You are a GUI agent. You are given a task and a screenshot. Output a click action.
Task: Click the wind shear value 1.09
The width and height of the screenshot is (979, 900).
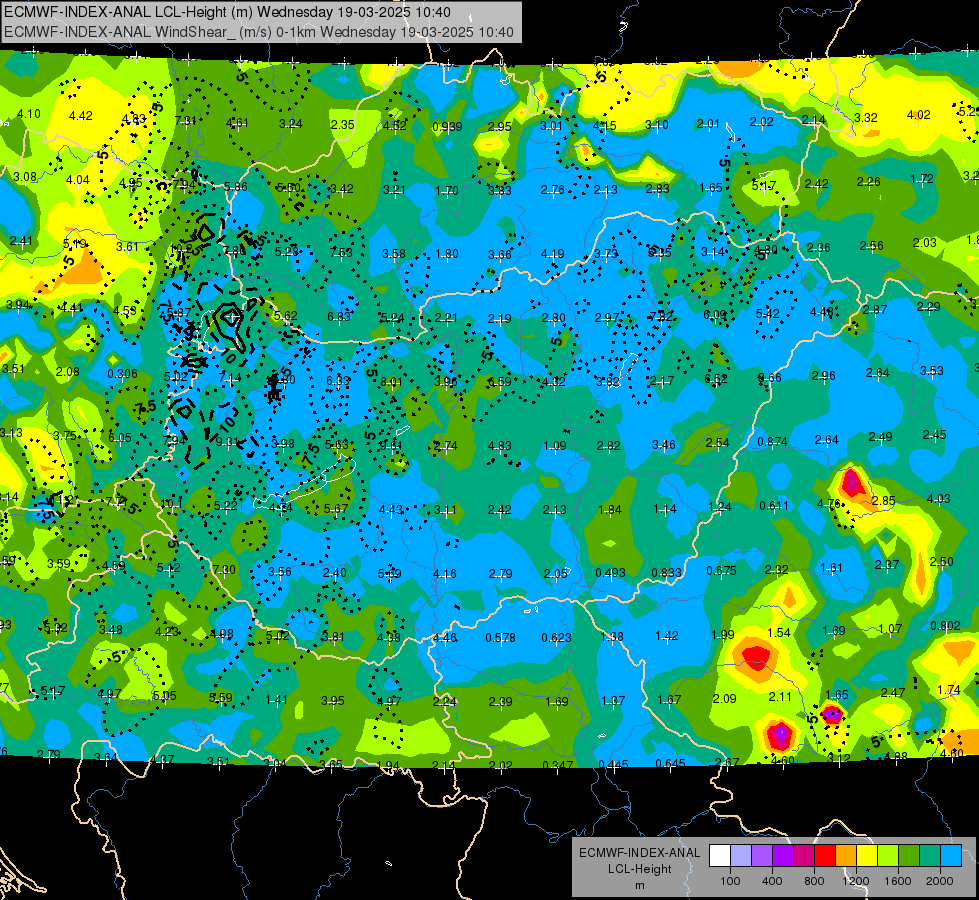[x=554, y=446]
